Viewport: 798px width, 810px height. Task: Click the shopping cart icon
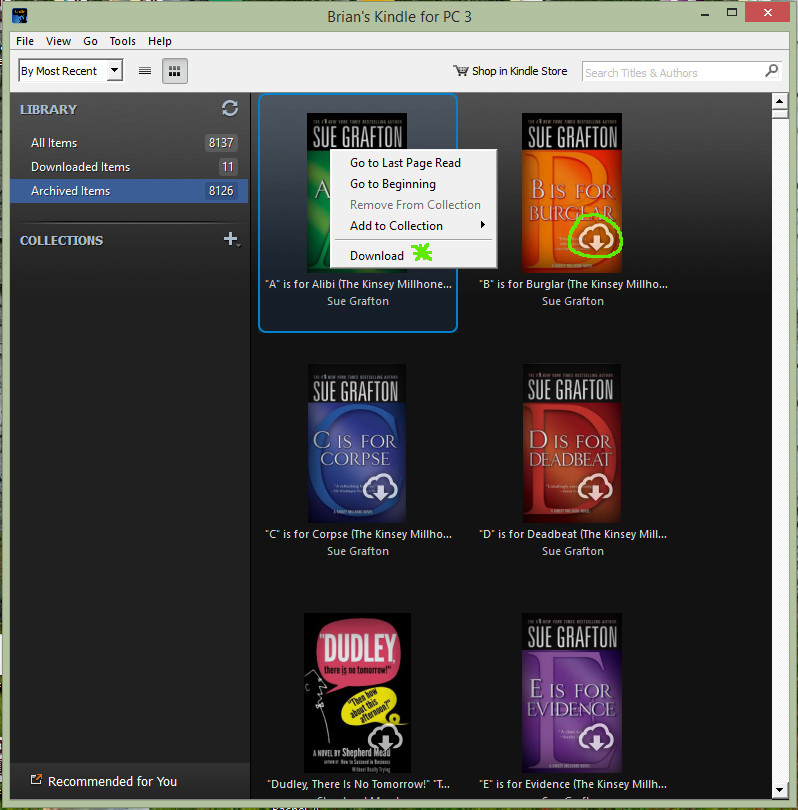461,71
